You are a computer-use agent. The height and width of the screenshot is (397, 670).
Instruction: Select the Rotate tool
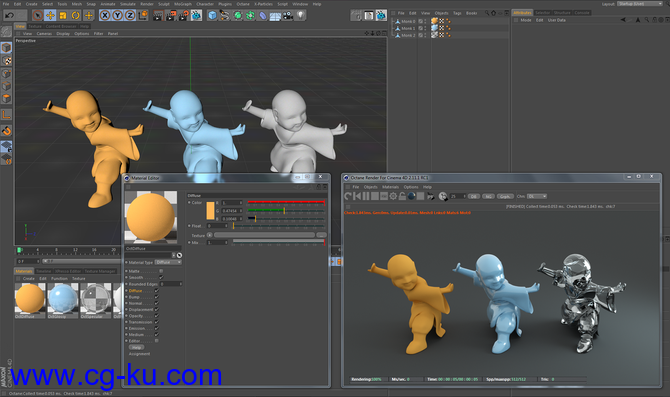pos(76,15)
